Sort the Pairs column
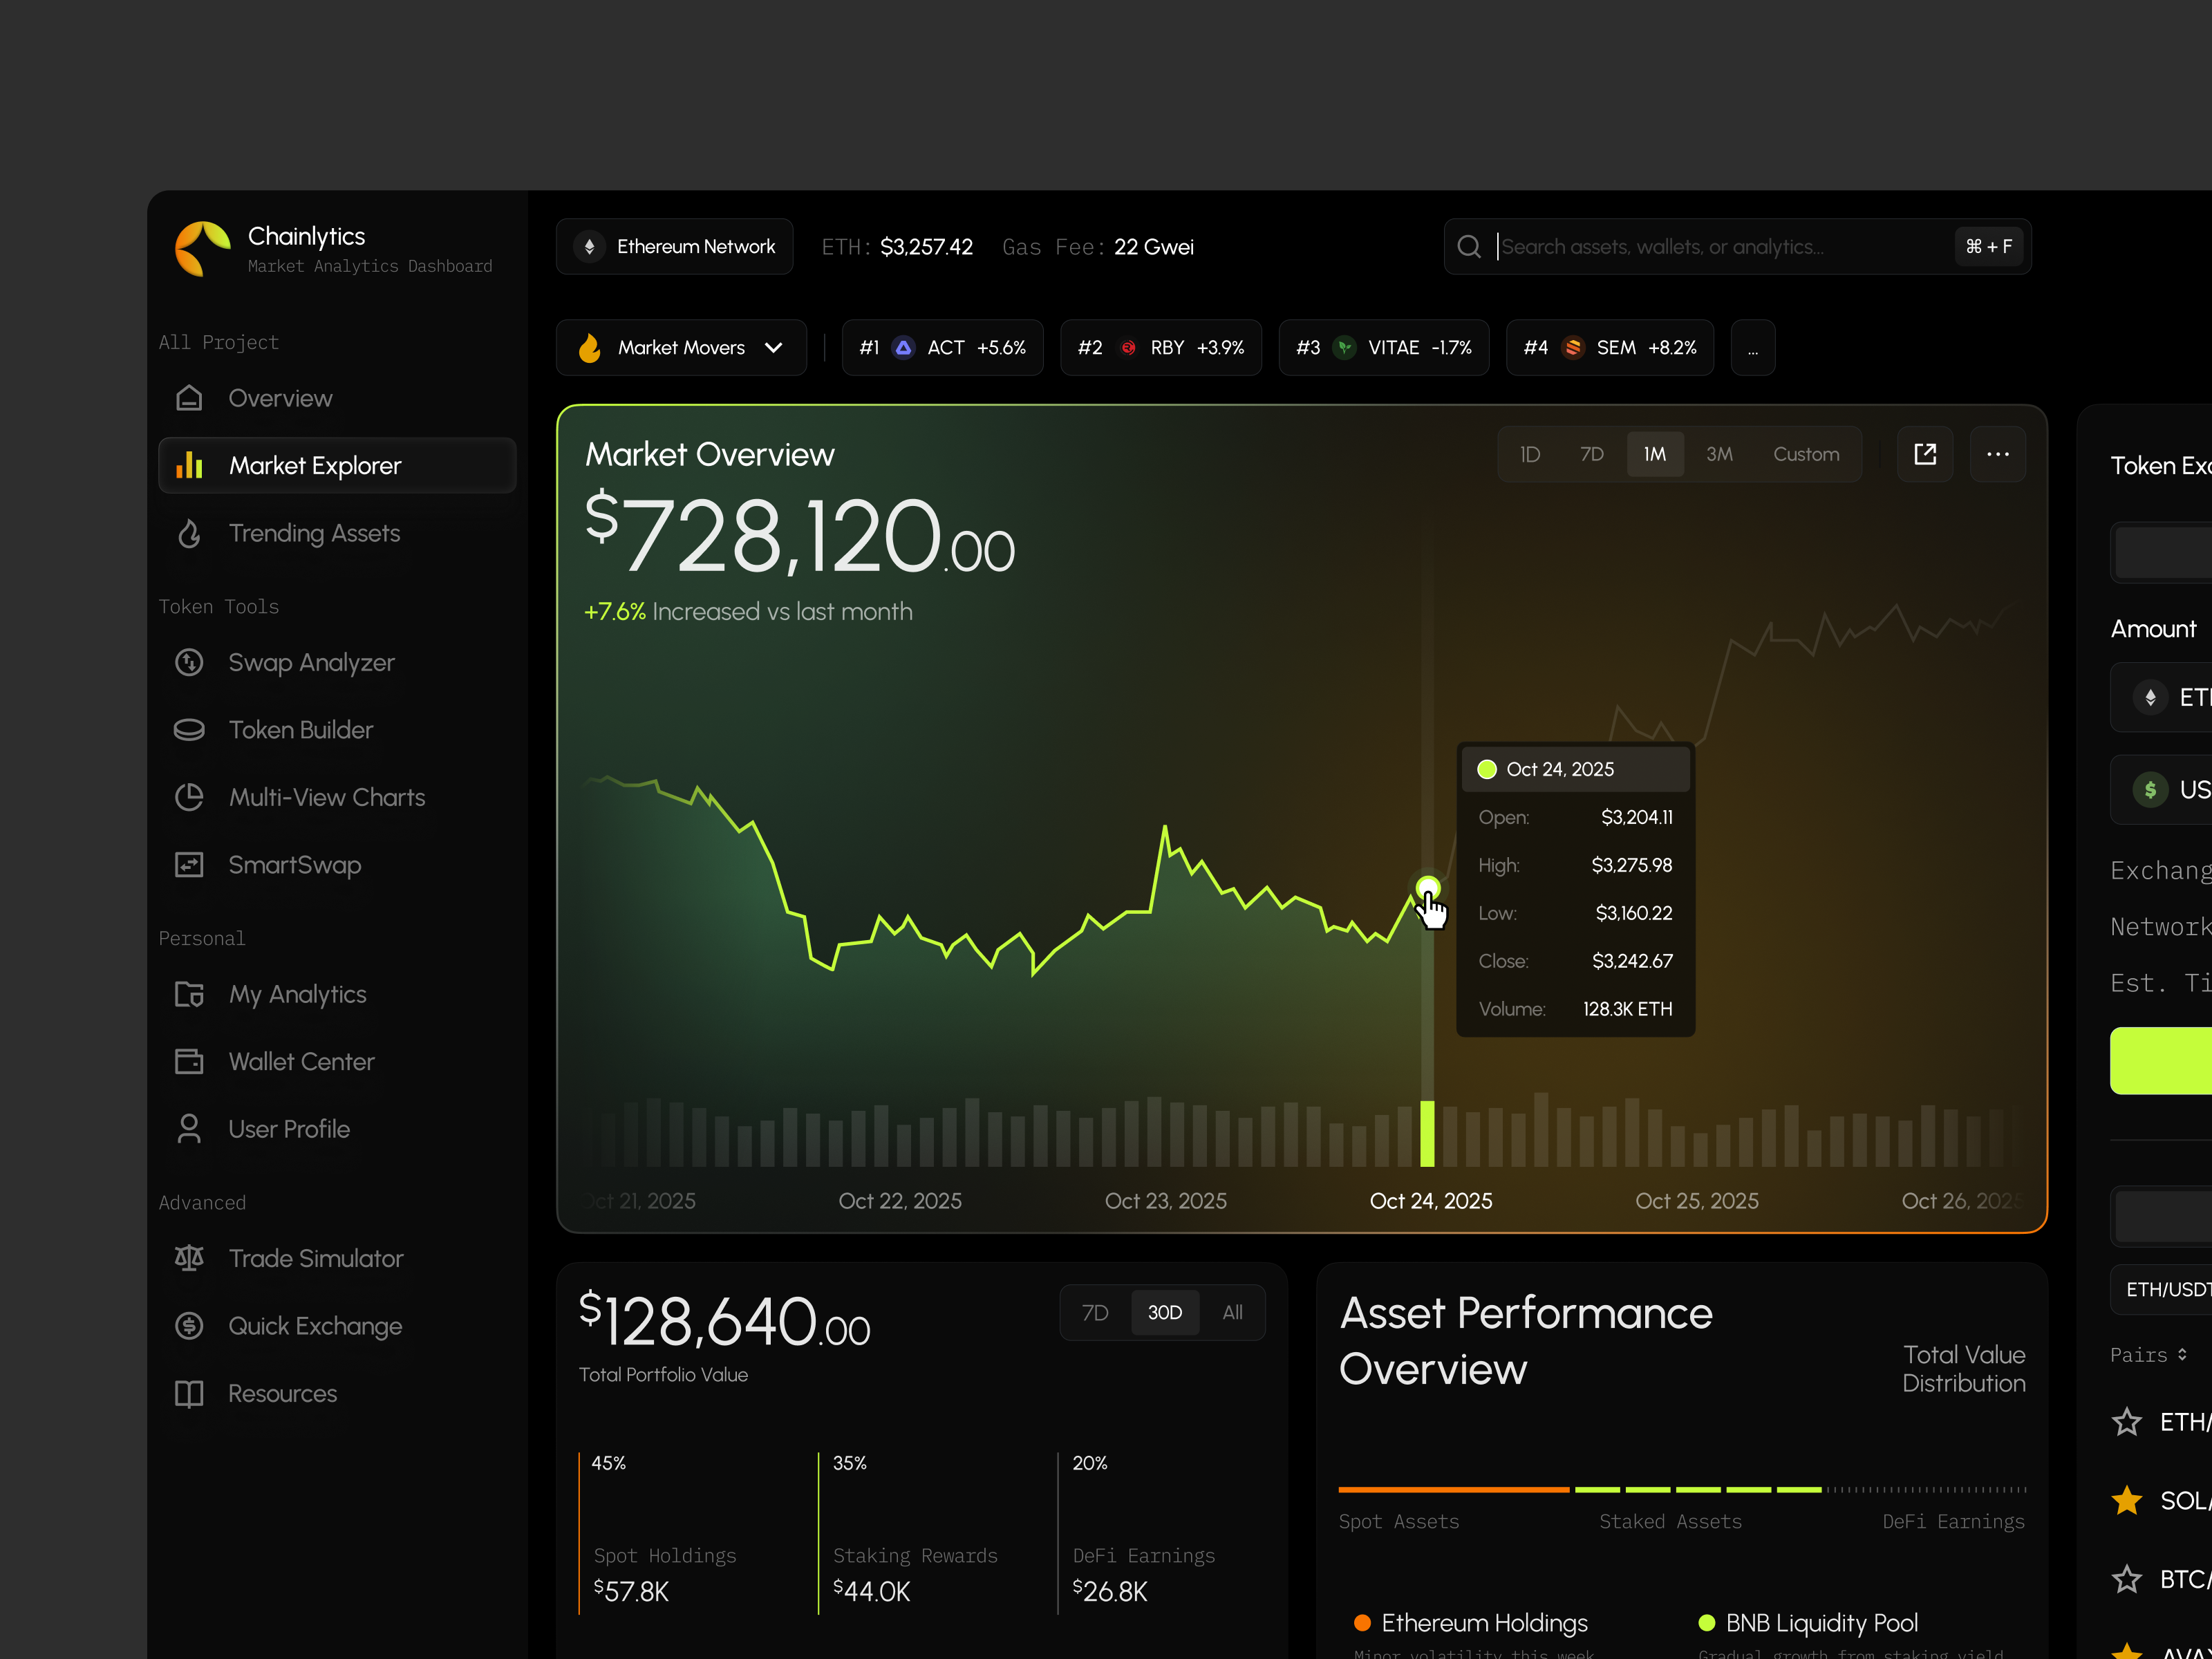 click(x=2148, y=1355)
